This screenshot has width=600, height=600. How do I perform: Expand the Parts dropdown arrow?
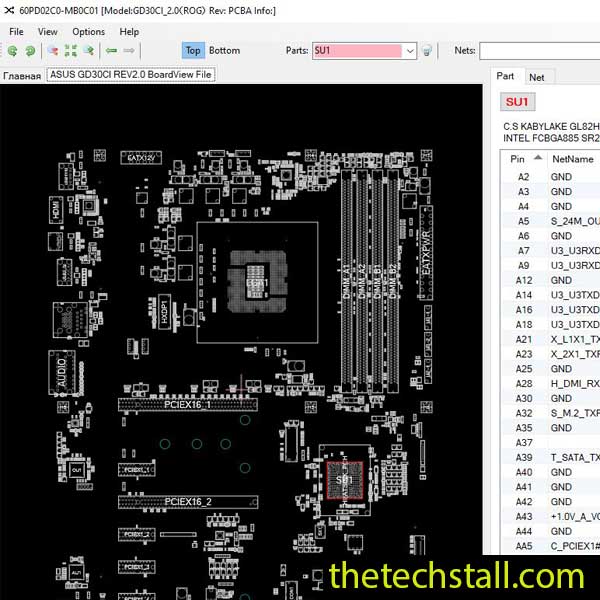click(x=410, y=51)
